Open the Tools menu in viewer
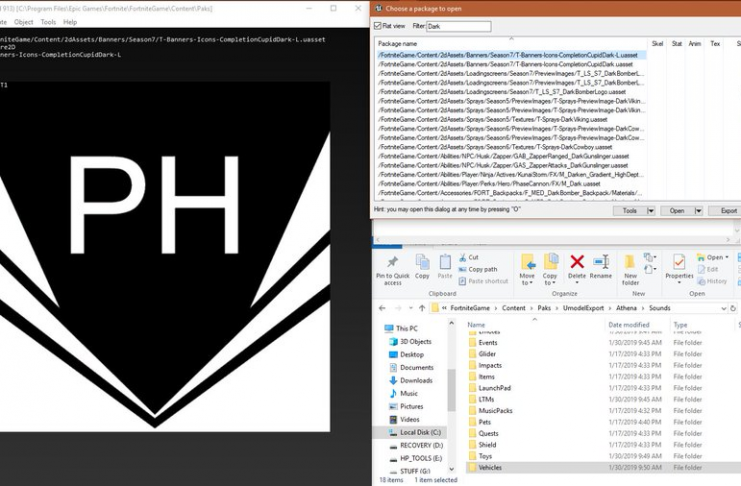 tap(48, 22)
